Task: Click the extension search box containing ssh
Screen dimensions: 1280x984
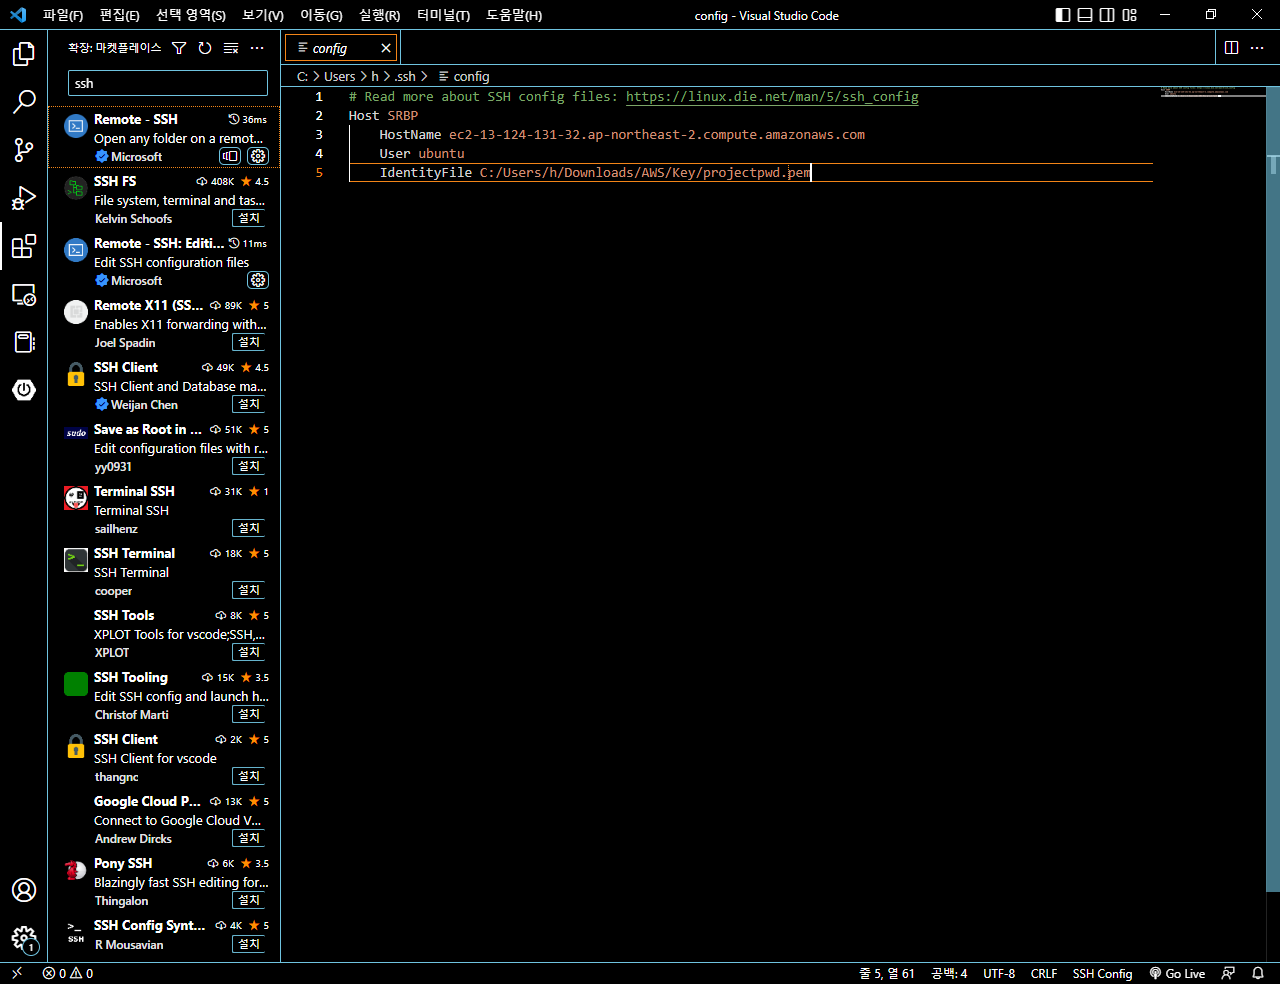Action: coord(168,83)
